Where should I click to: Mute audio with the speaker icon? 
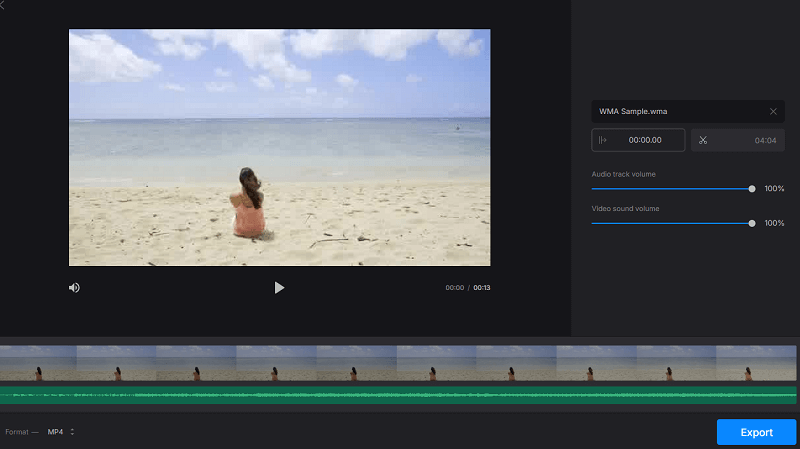[74, 288]
